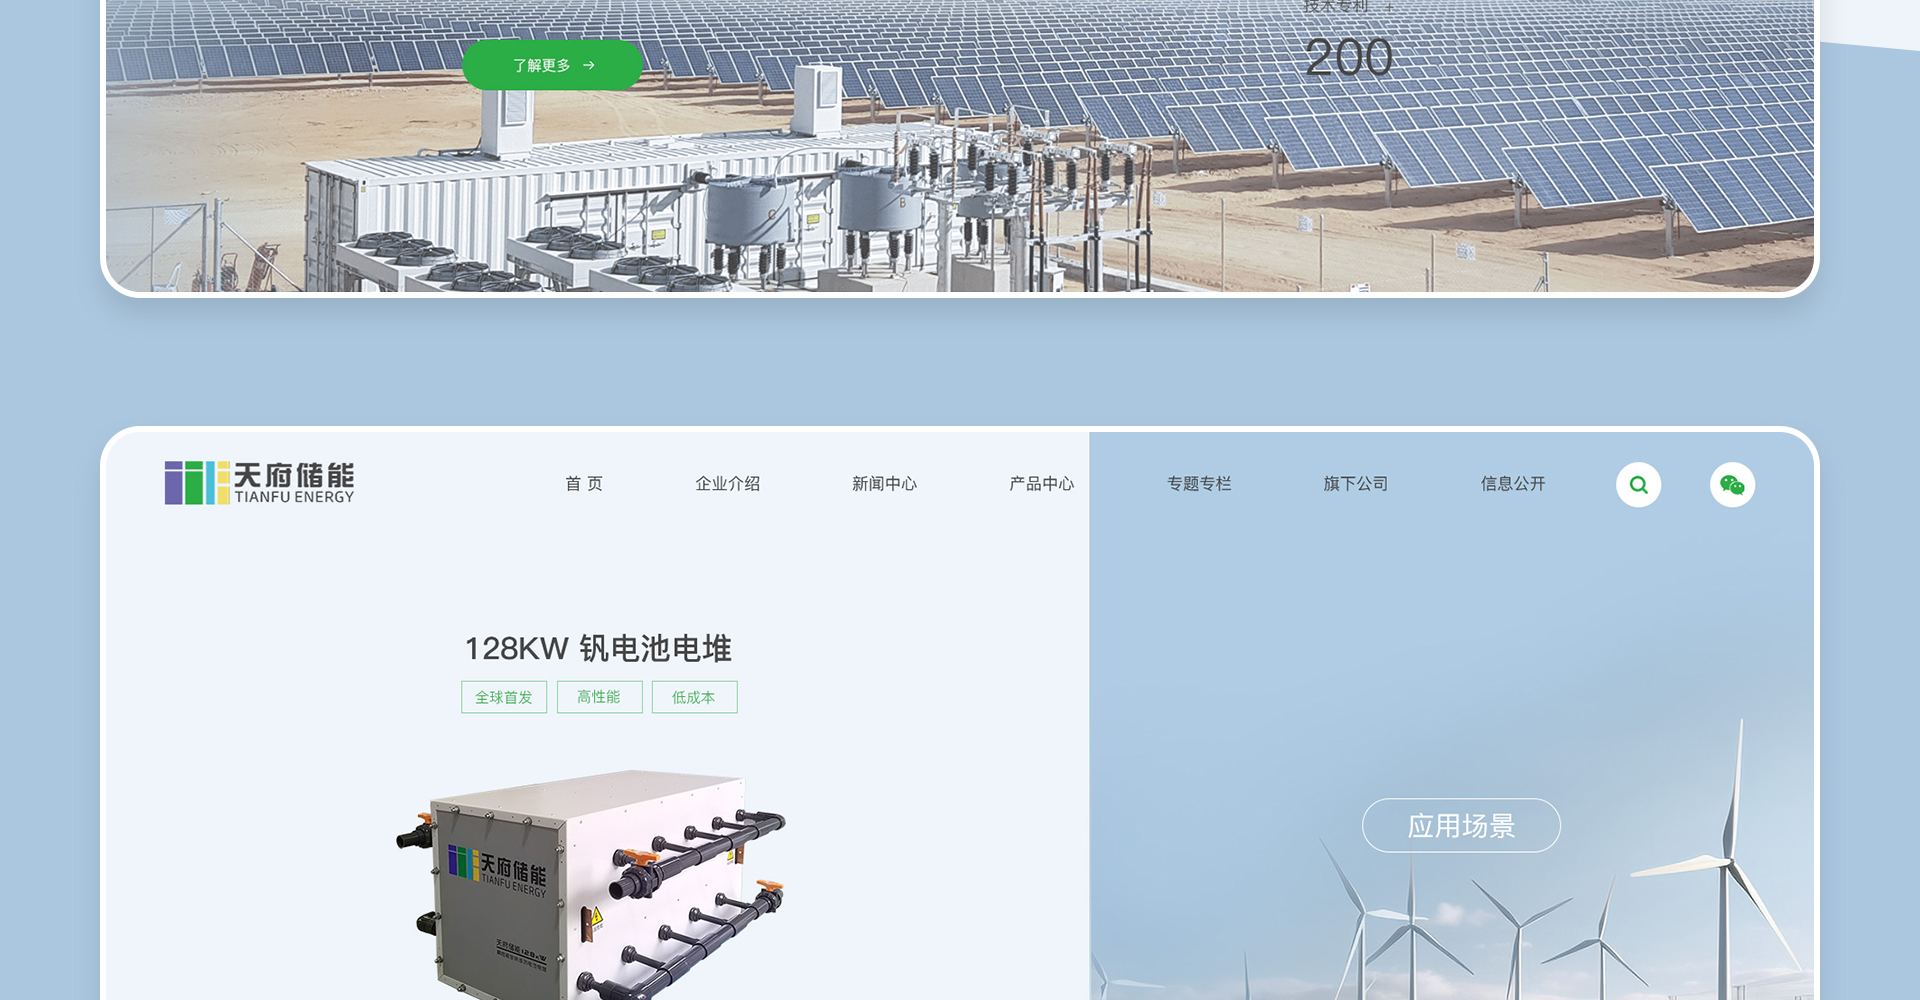Click the Tianfu Energy logo in header

(259, 483)
